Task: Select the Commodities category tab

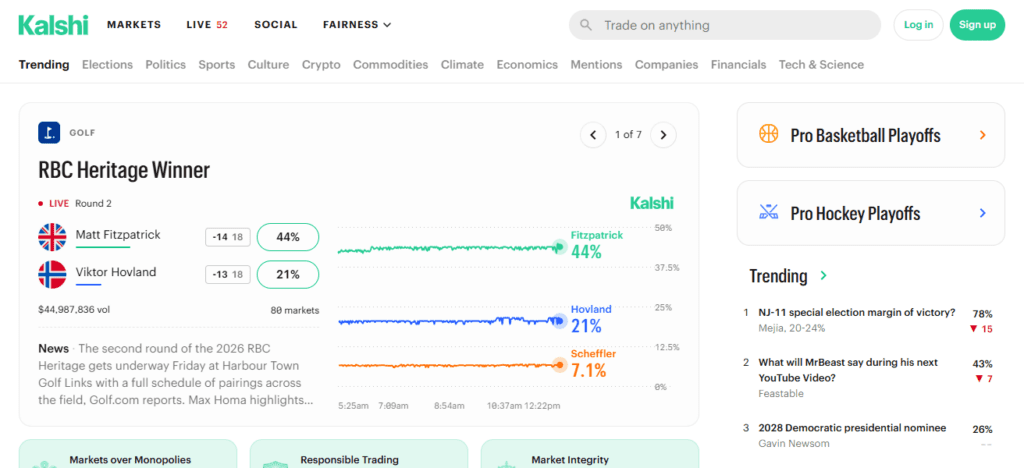Action: pos(391,65)
